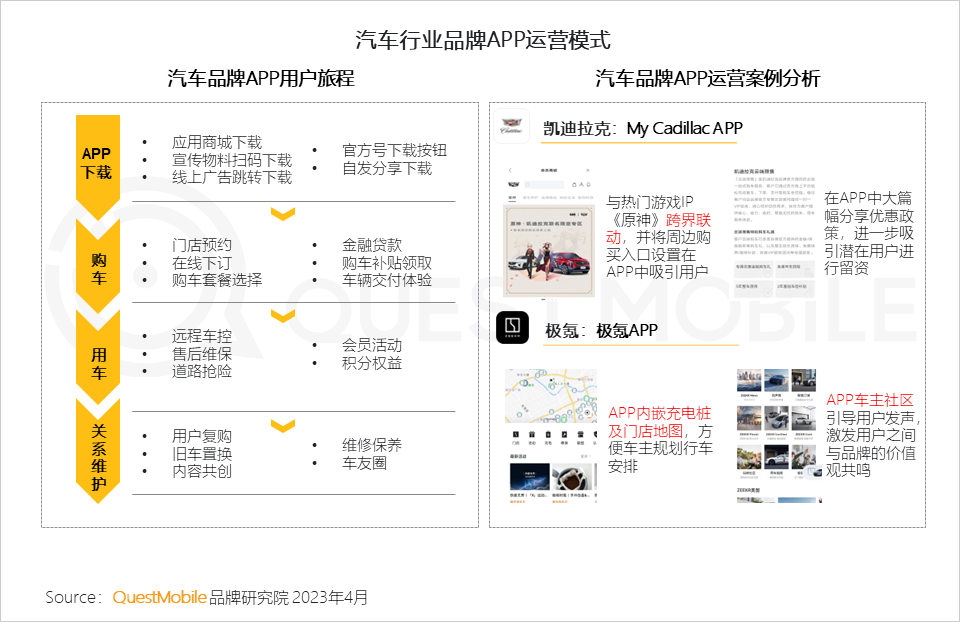Switch to the underlined first tab in Cadillac storefront
Viewport: 960px width, 622px height.
coord(510,194)
